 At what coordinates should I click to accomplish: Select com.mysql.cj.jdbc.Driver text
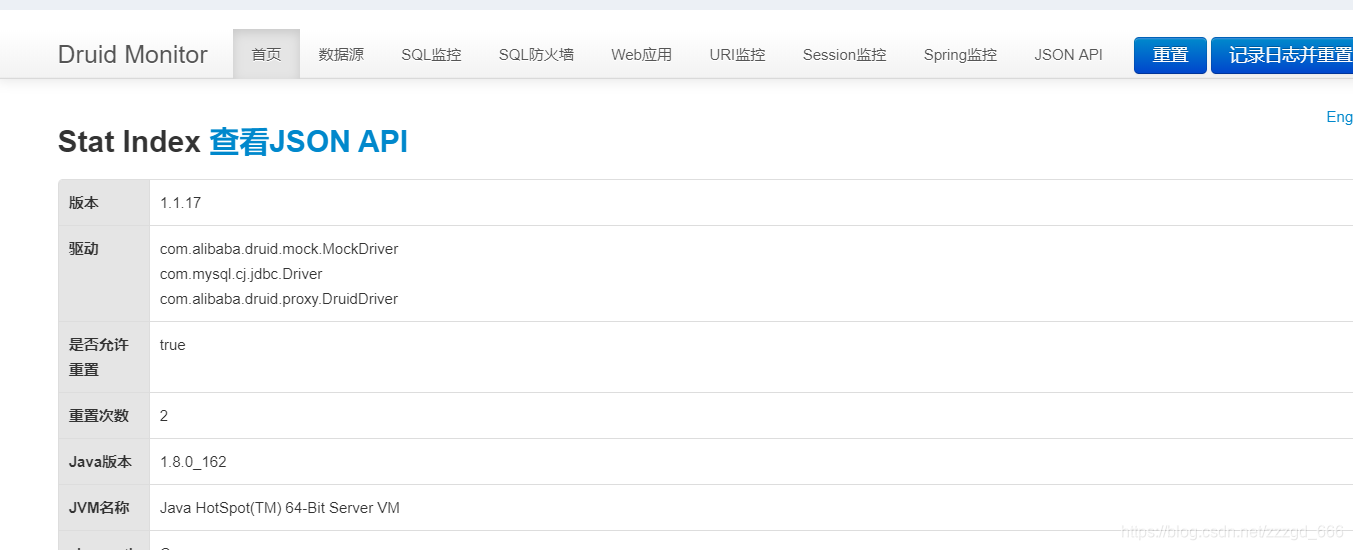pos(241,273)
